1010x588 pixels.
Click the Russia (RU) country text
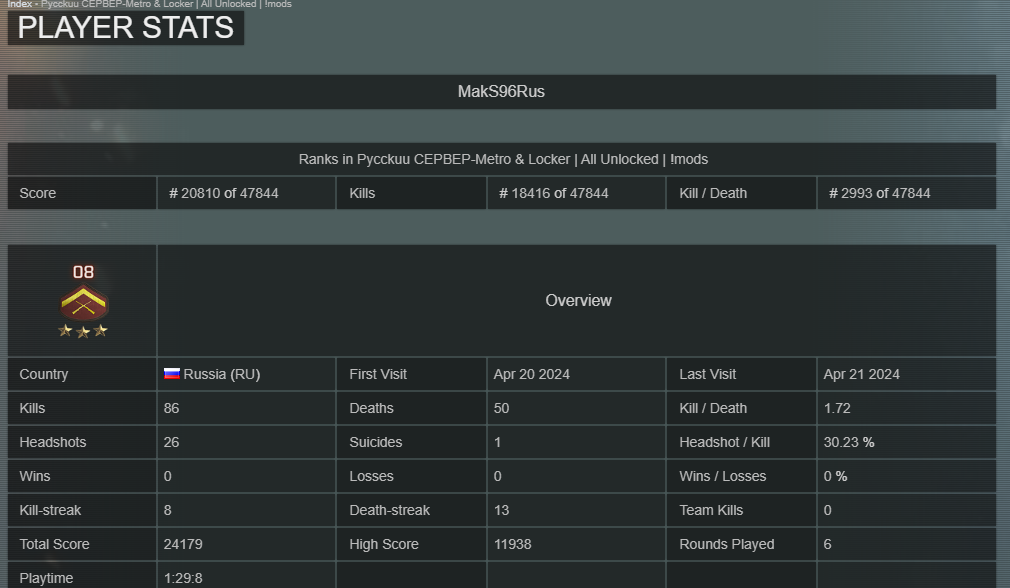click(222, 374)
